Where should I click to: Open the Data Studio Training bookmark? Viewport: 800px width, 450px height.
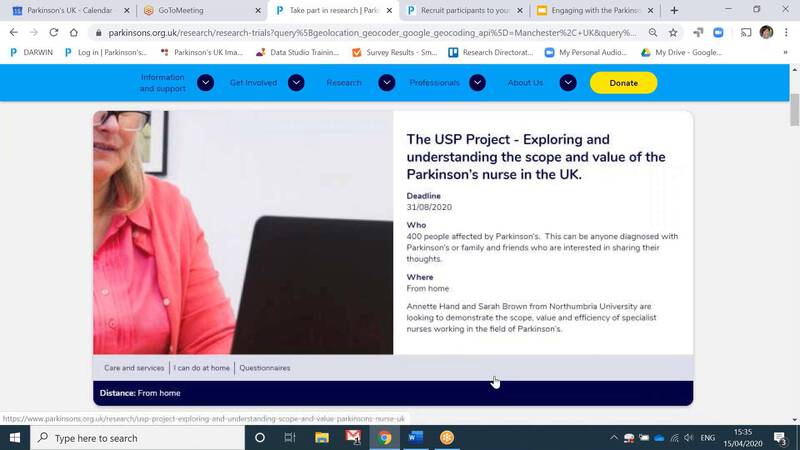pos(297,52)
